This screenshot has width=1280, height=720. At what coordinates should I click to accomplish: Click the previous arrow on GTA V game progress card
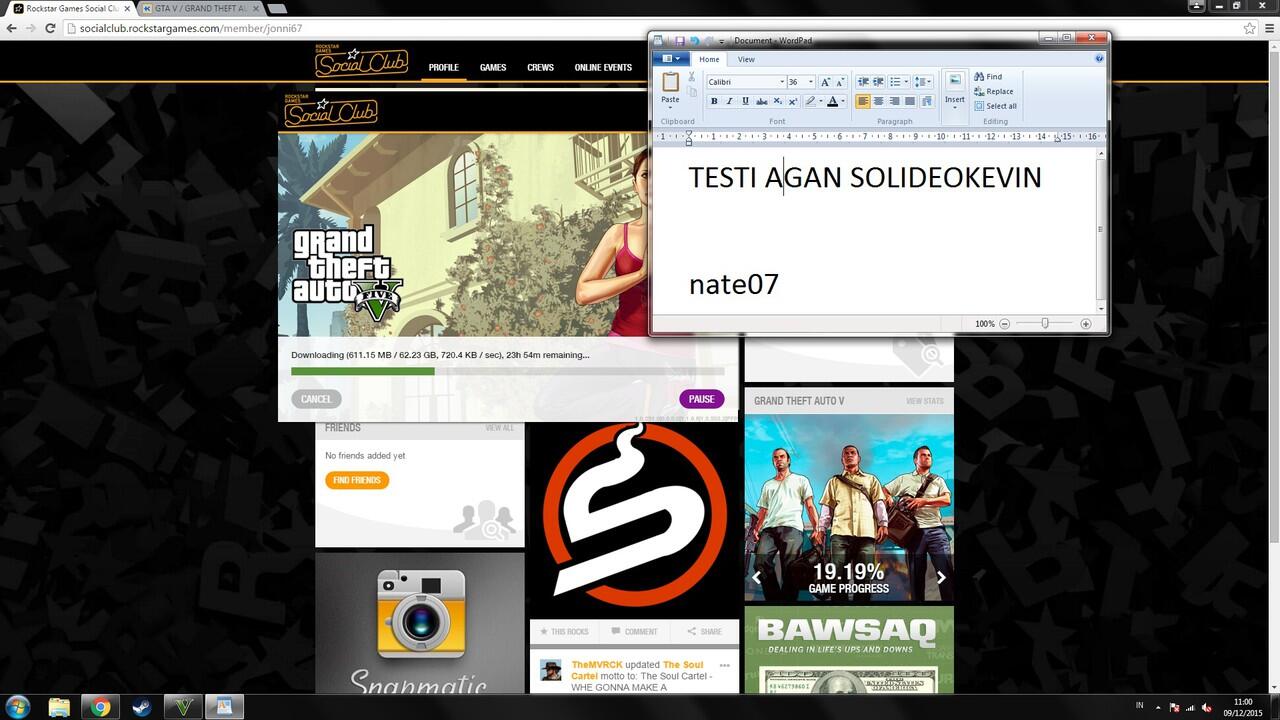(x=757, y=577)
